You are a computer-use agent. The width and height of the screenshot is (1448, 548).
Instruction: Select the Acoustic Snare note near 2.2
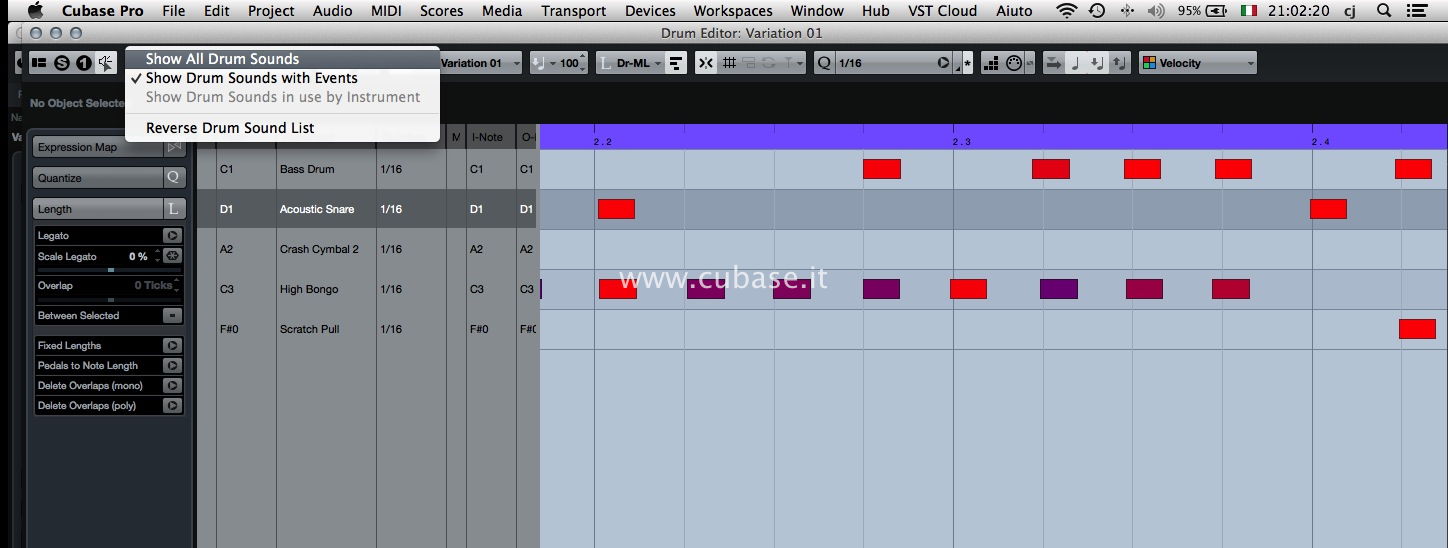pos(616,209)
